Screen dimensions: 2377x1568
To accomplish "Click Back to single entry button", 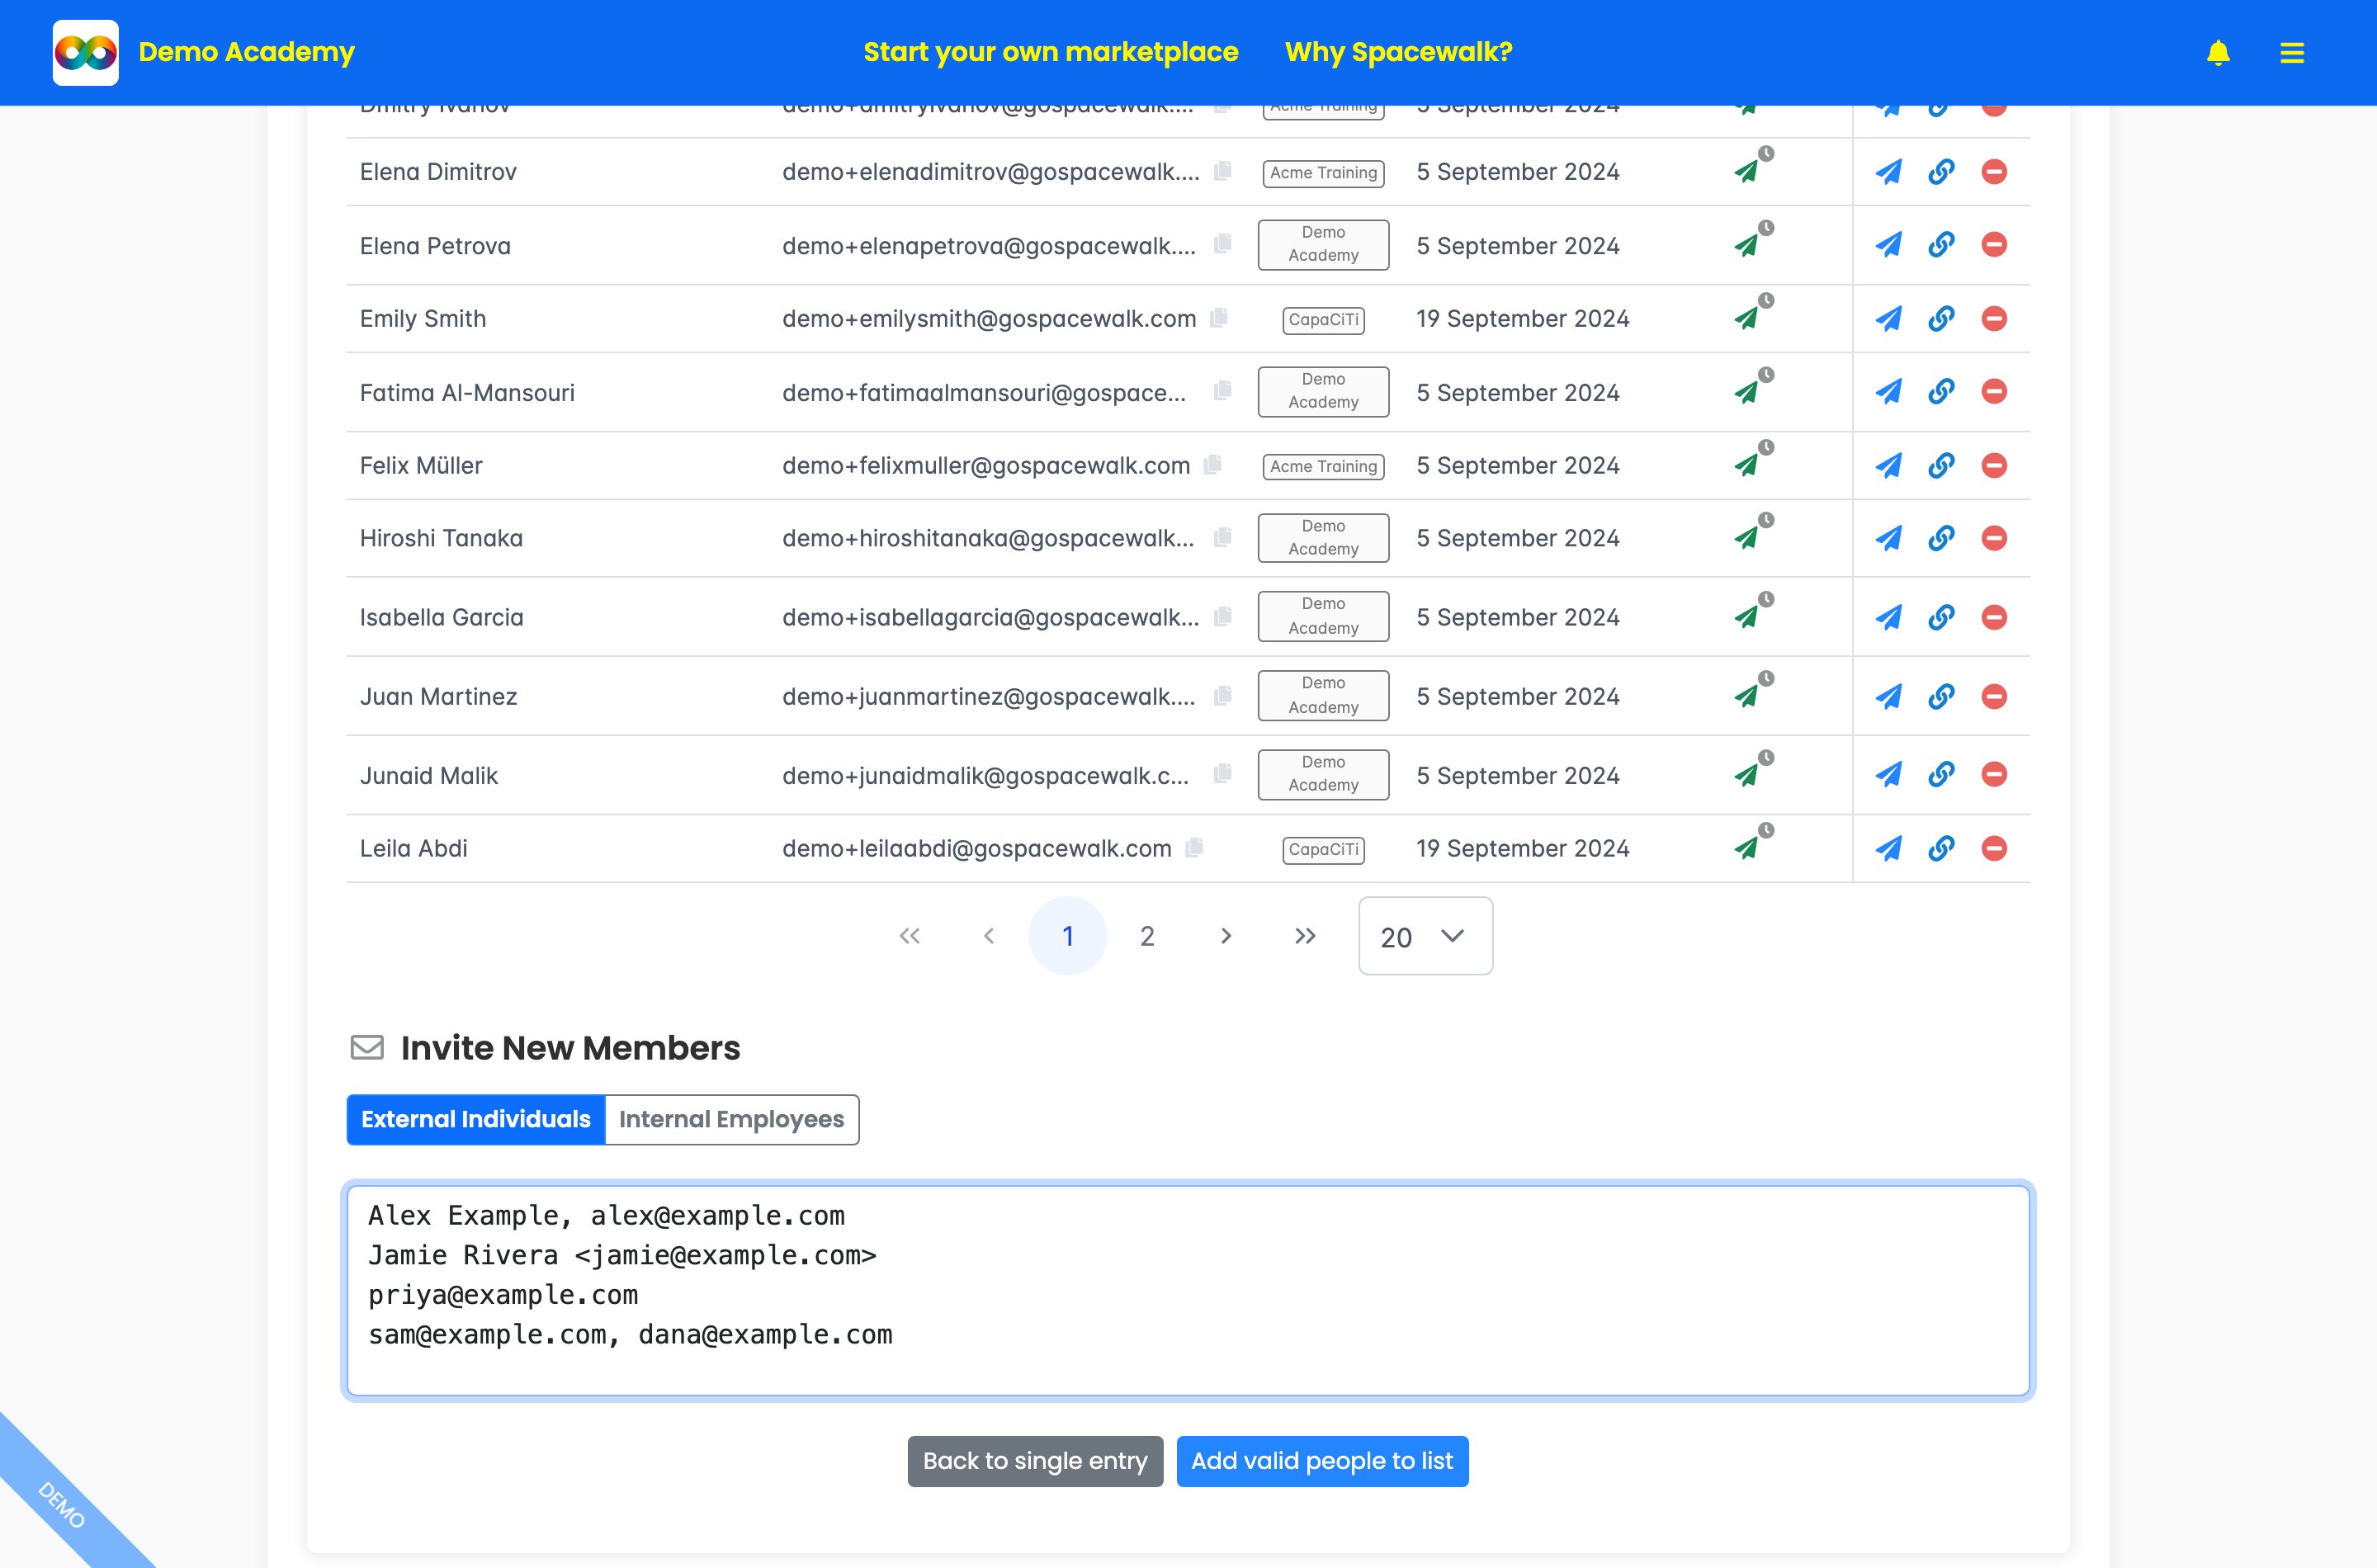I will (1035, 1462).
